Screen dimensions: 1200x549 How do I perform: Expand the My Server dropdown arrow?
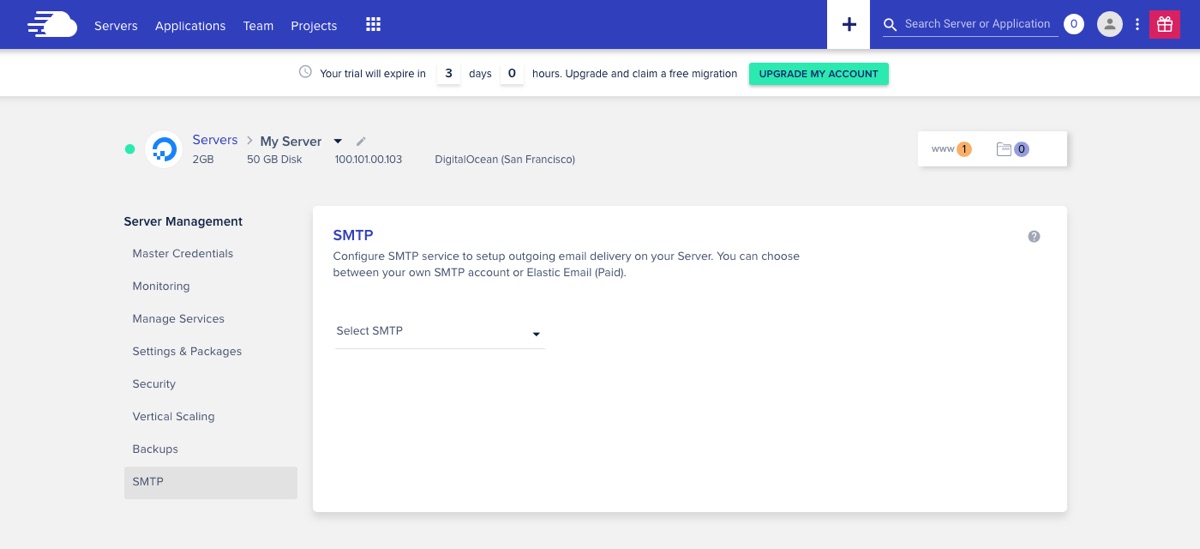[x=338, y=141]
